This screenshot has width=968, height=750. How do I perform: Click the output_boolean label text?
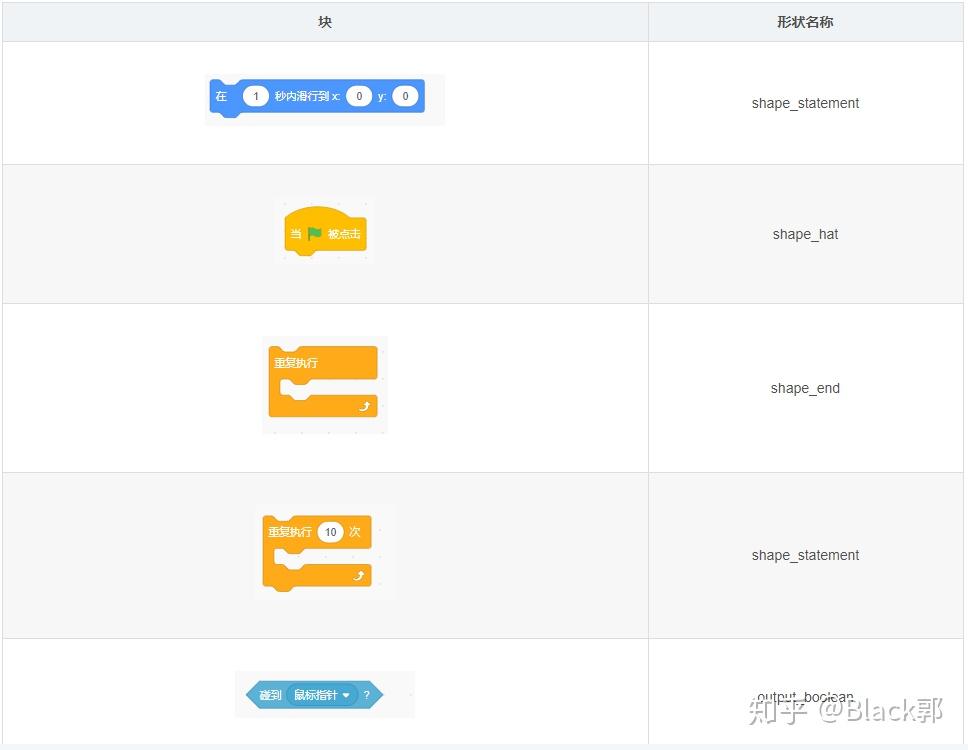coord(804,696)
